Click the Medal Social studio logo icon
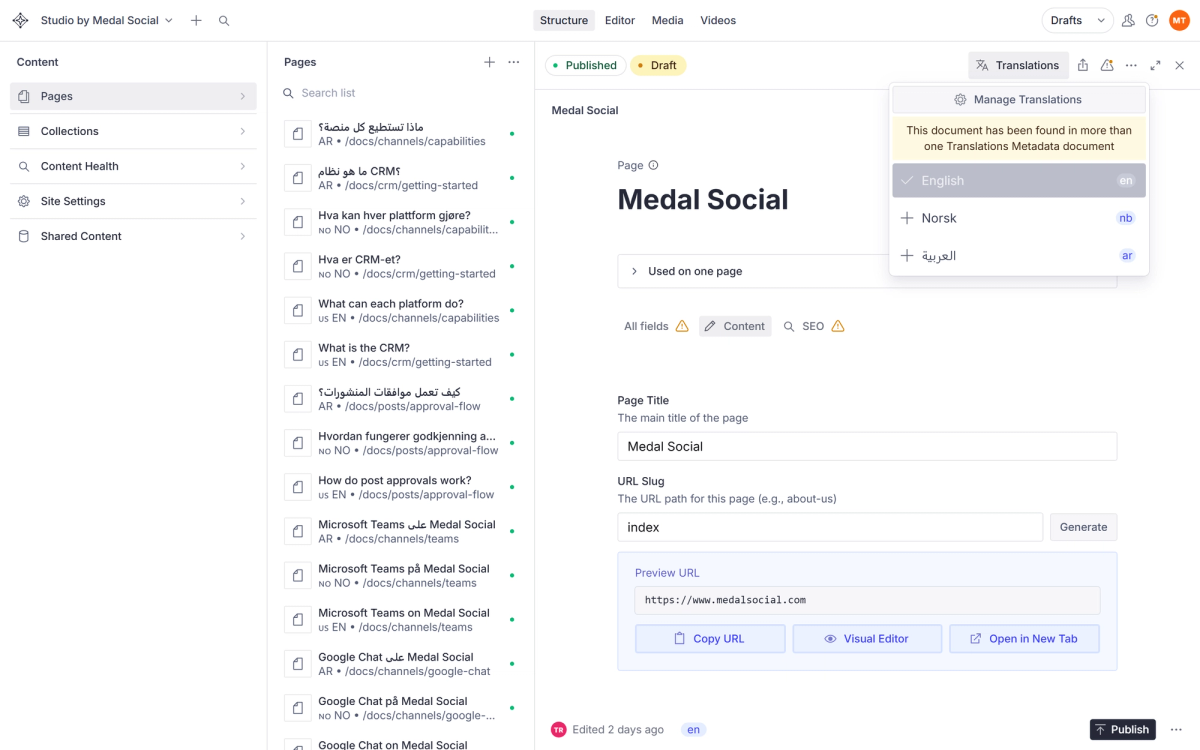 [x=20, y=20]
